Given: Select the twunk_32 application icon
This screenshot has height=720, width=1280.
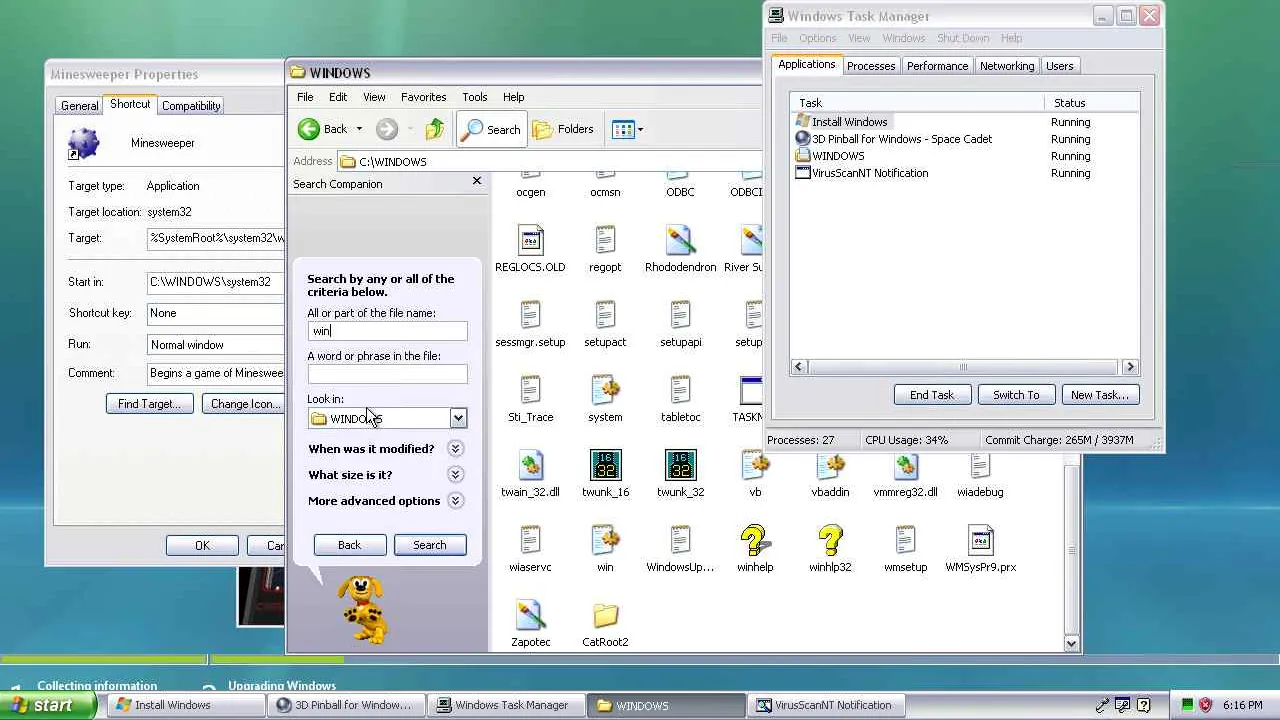Looking at the screenshot, I should (680, 465).
